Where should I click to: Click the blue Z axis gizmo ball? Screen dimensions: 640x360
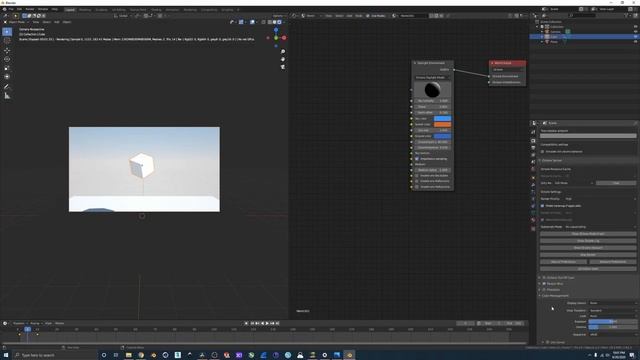pos(276,30)
